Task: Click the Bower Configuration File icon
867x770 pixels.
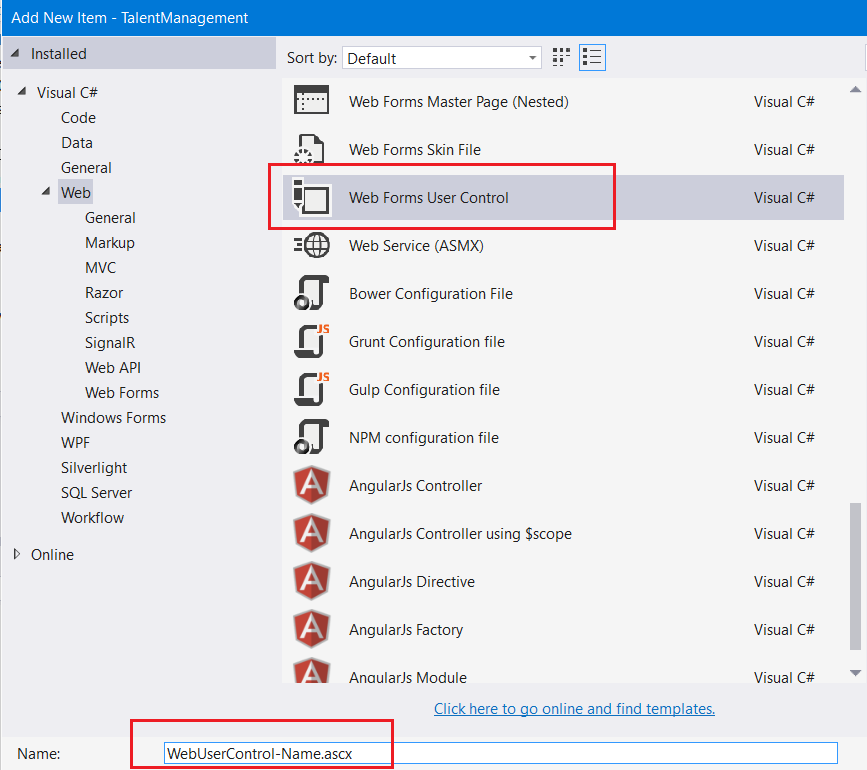Action: click(311, 293)
